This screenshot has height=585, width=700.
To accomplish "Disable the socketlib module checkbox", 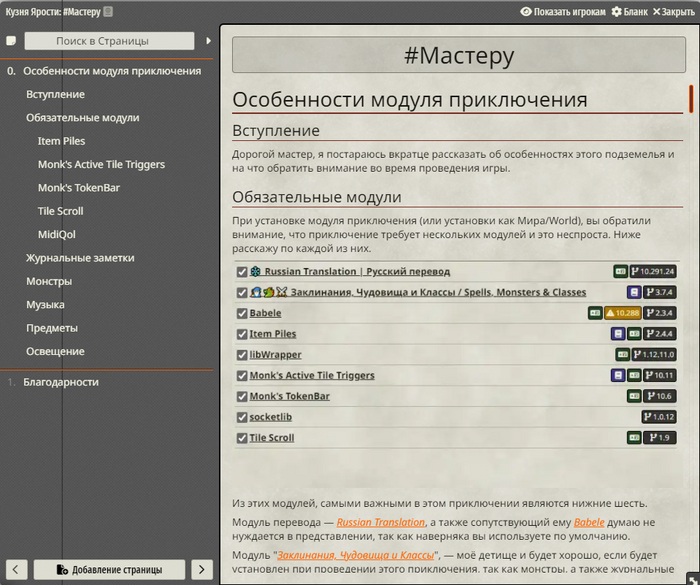I will point(242,417).
